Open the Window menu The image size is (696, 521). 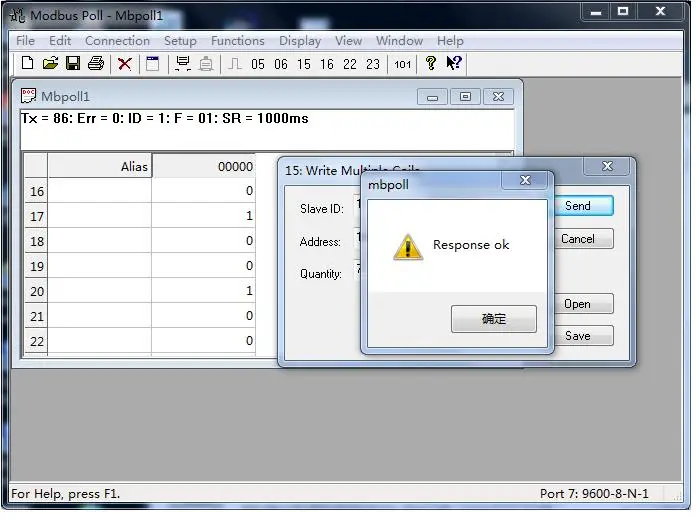pos(399,41)
